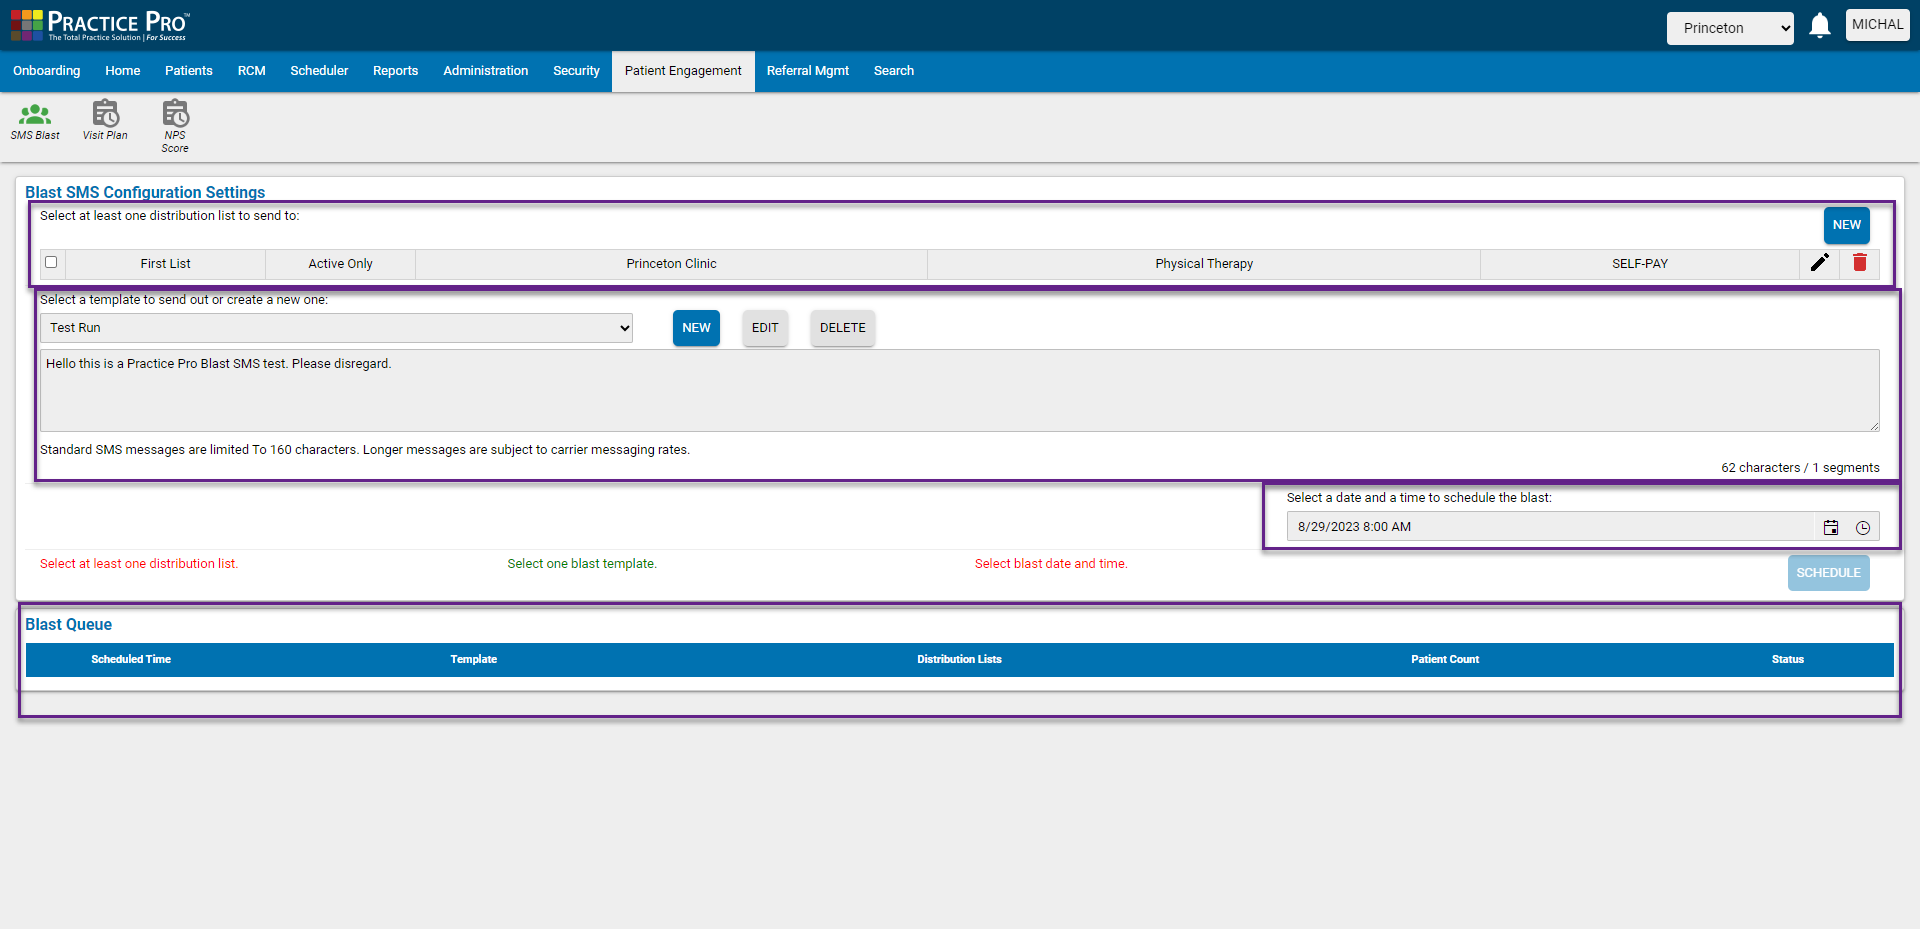
Task: Expand the MICHAL user menu
Action: (x=1878, y=25)
